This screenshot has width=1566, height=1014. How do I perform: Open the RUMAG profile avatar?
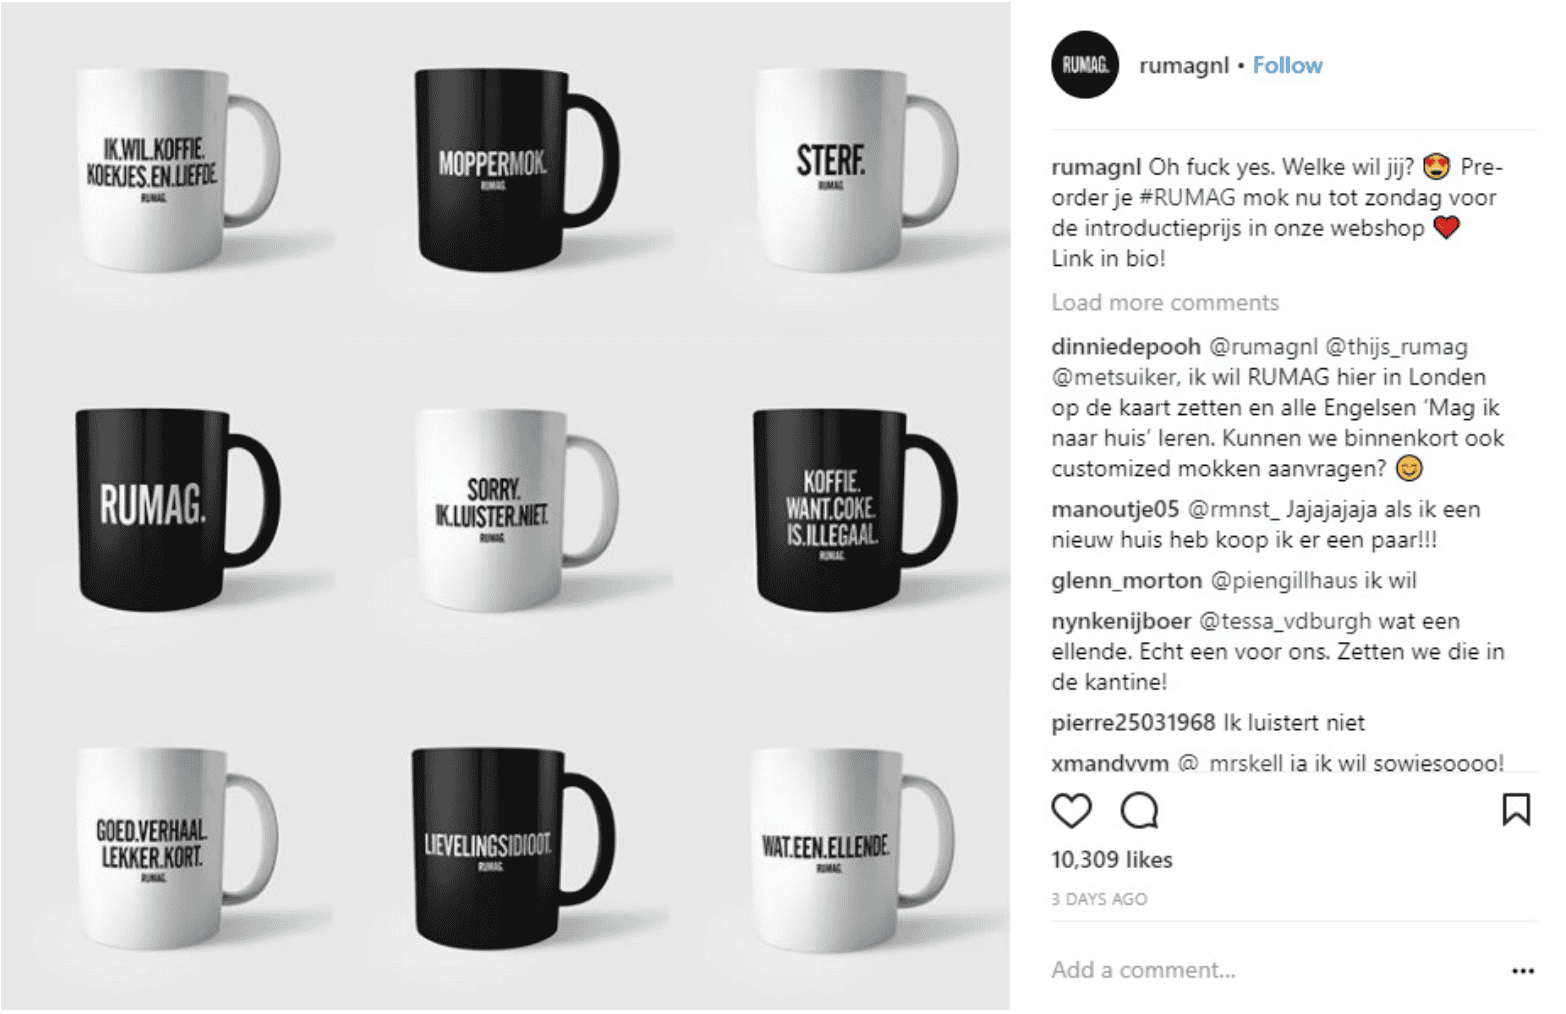(x=1085, y=65)
